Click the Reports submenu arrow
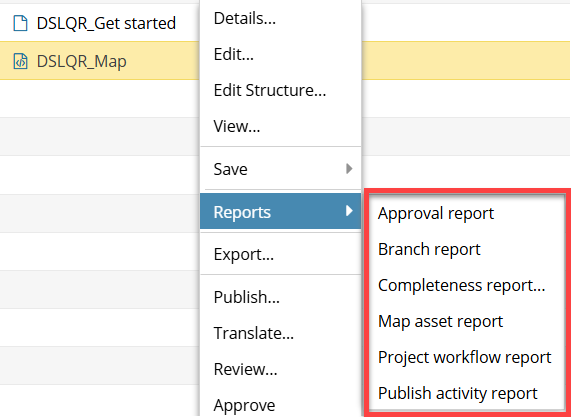 (349, 211)
